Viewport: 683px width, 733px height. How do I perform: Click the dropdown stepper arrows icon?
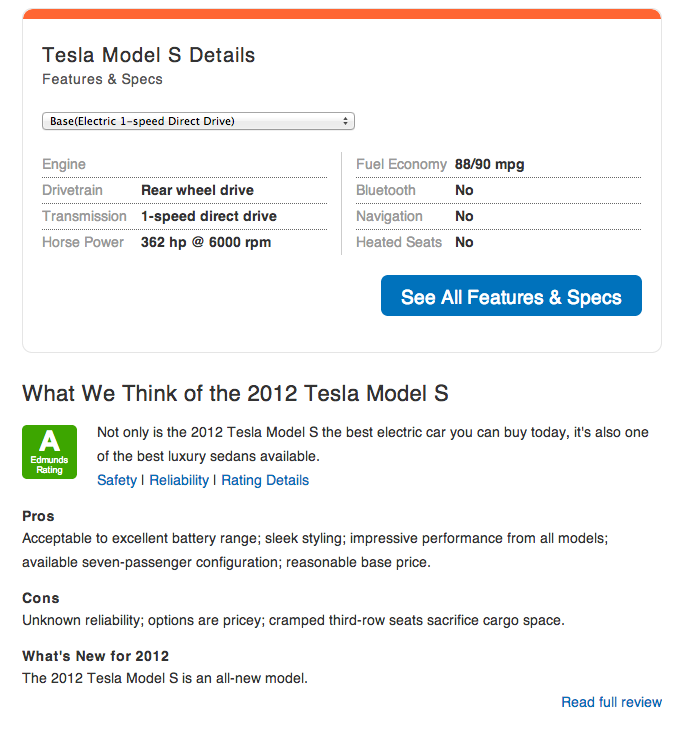(x=345, y=121)
